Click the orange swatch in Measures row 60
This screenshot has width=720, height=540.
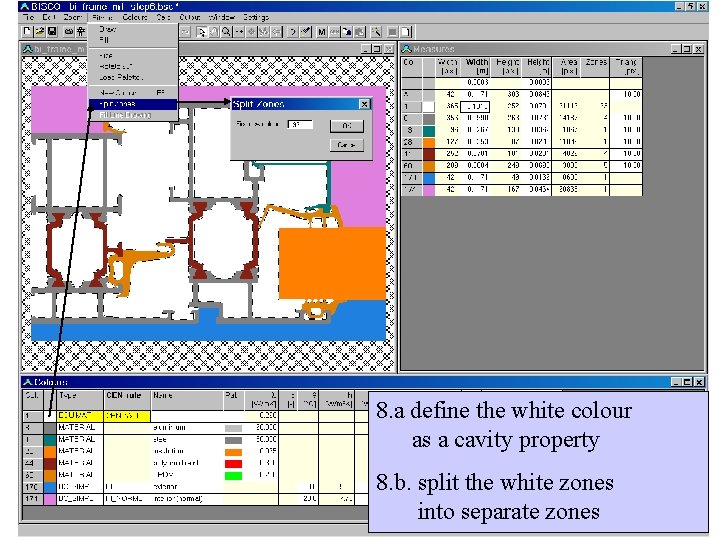(x=428, y=166)
